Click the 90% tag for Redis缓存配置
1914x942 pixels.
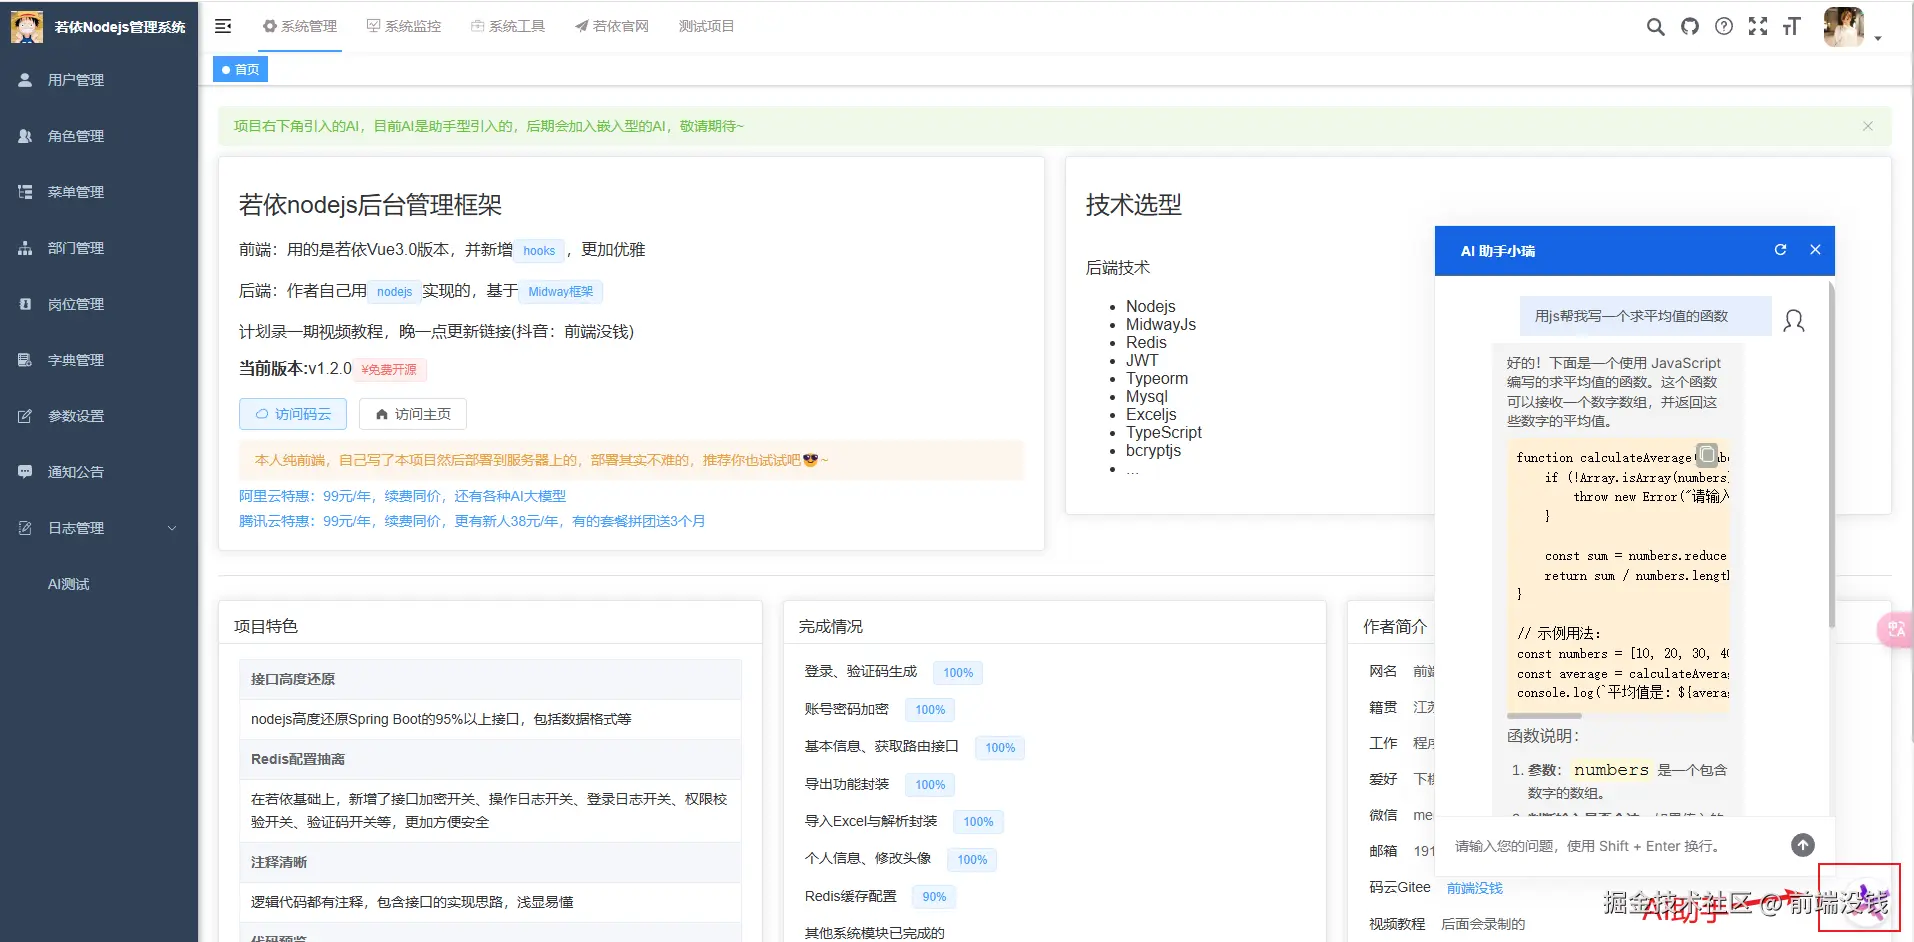coord(934,897)
